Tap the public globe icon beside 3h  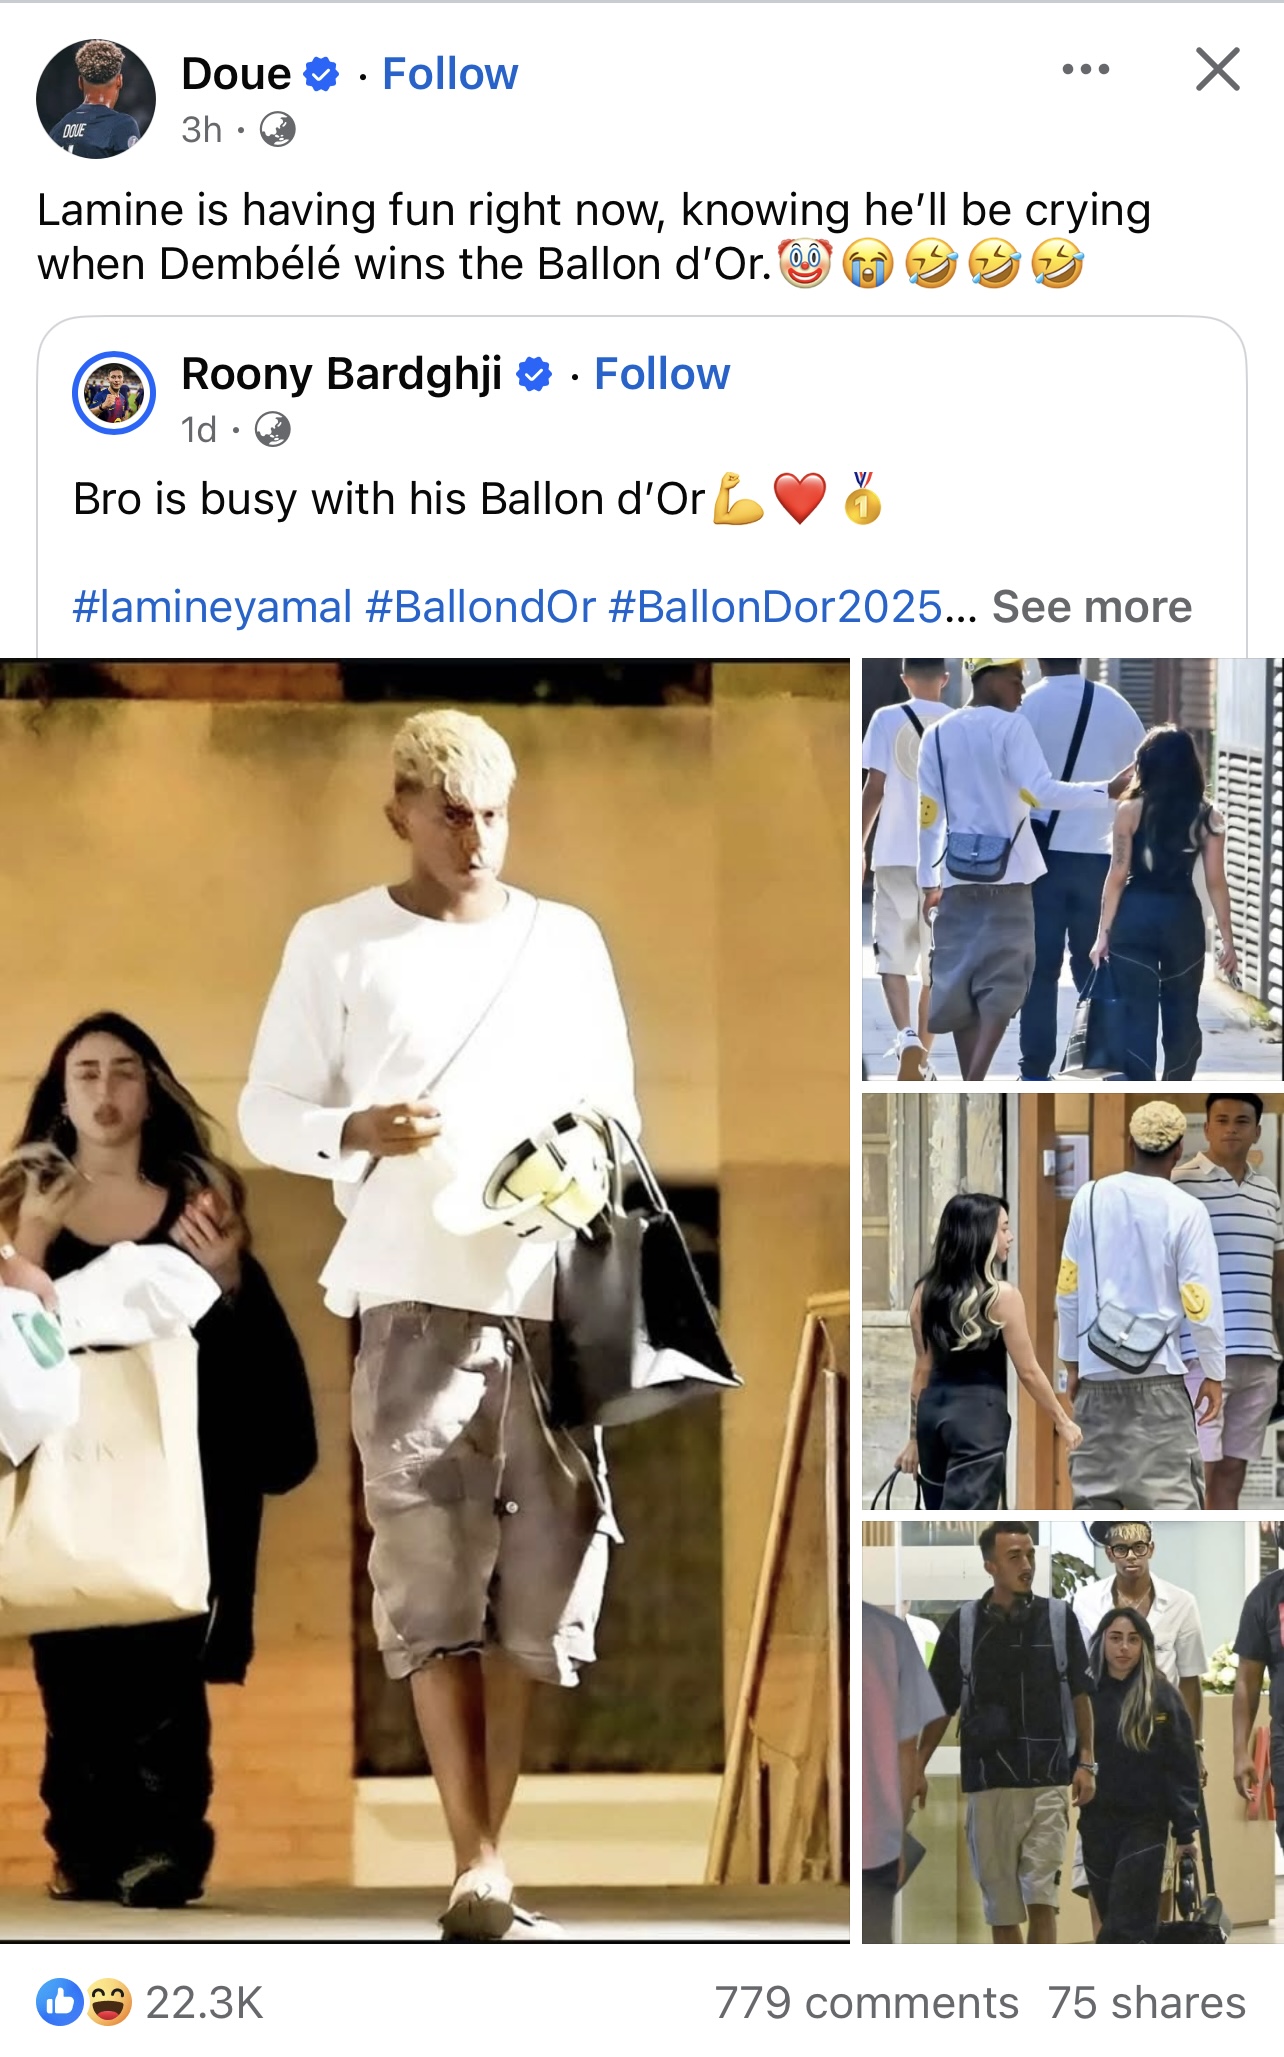point(277,129)
